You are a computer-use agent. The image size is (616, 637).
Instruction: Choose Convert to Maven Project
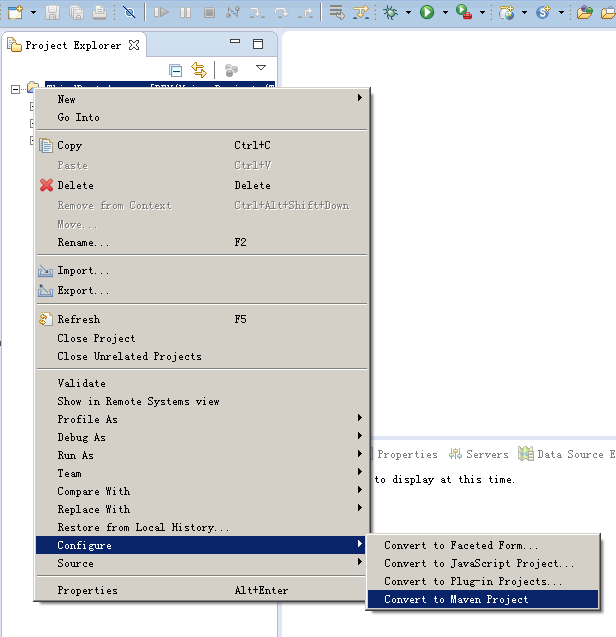(x=483, y=599)
